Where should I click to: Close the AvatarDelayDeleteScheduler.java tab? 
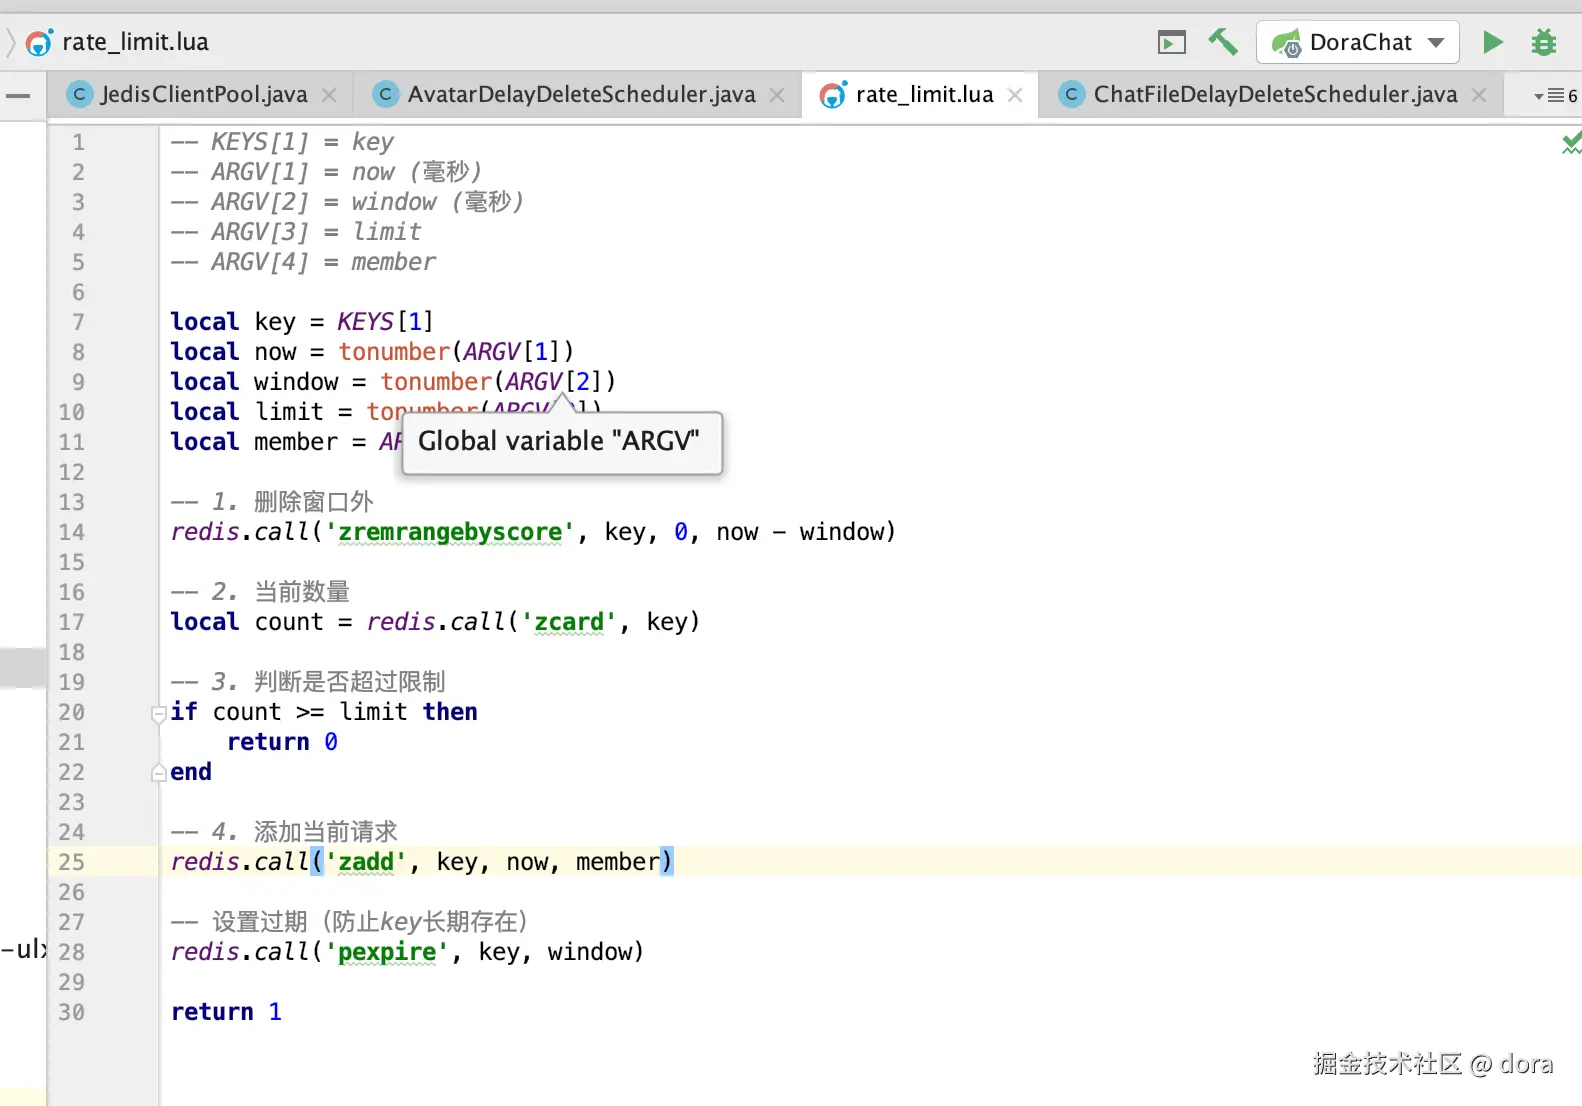point(777,95)
